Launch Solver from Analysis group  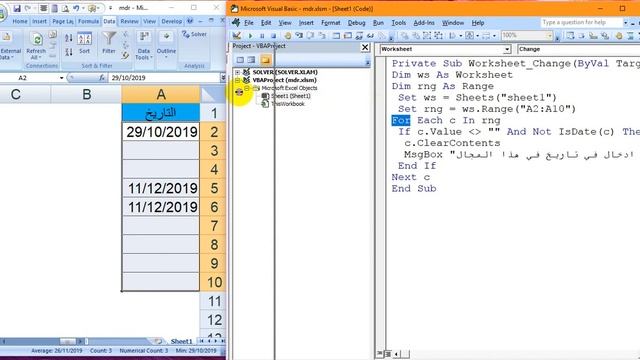194,34
